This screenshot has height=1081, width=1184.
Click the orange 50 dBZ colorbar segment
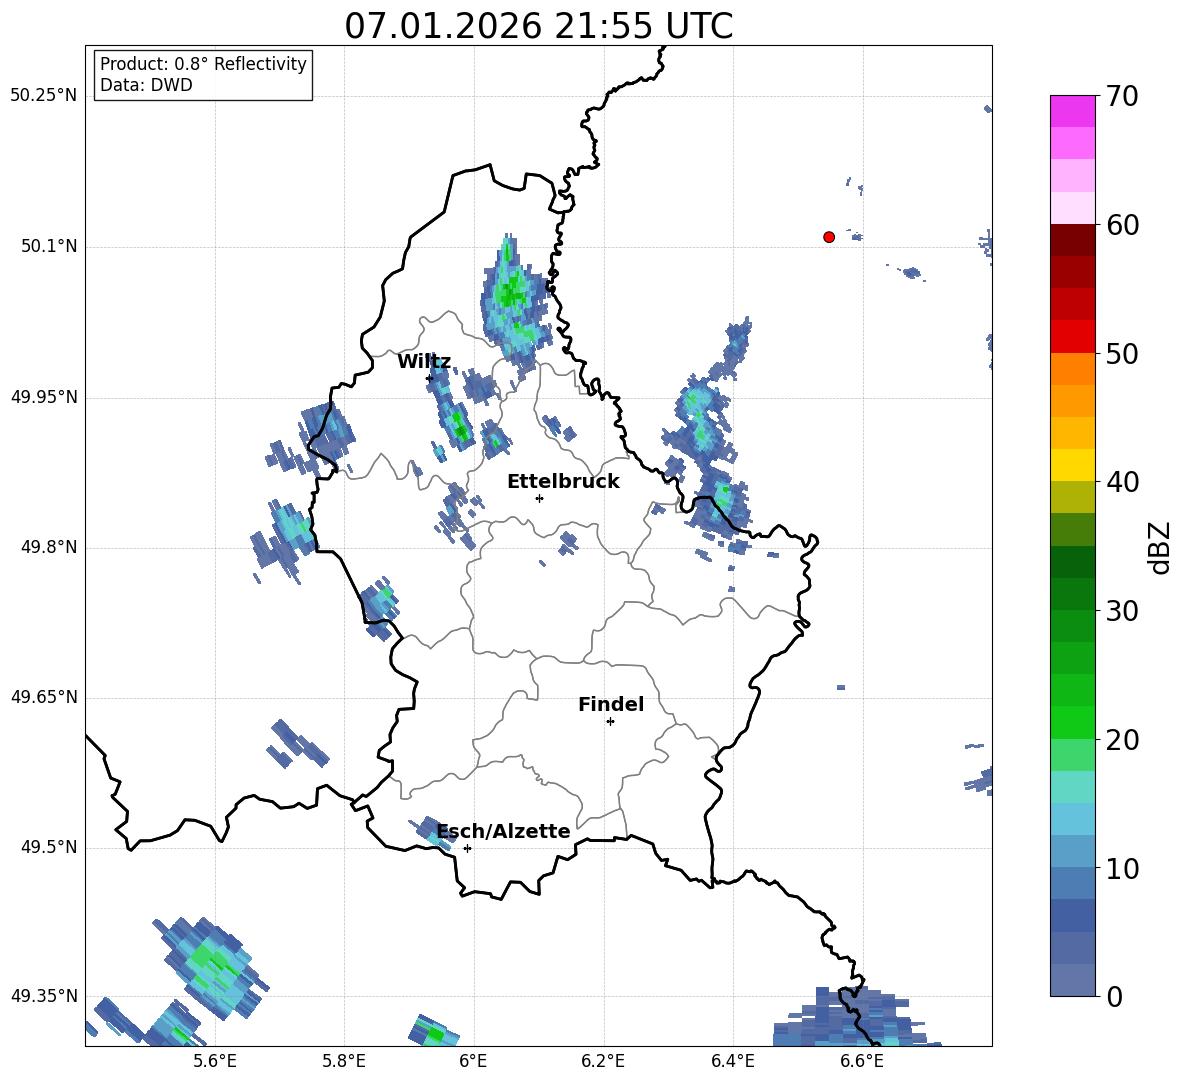tap(1072, 368)
